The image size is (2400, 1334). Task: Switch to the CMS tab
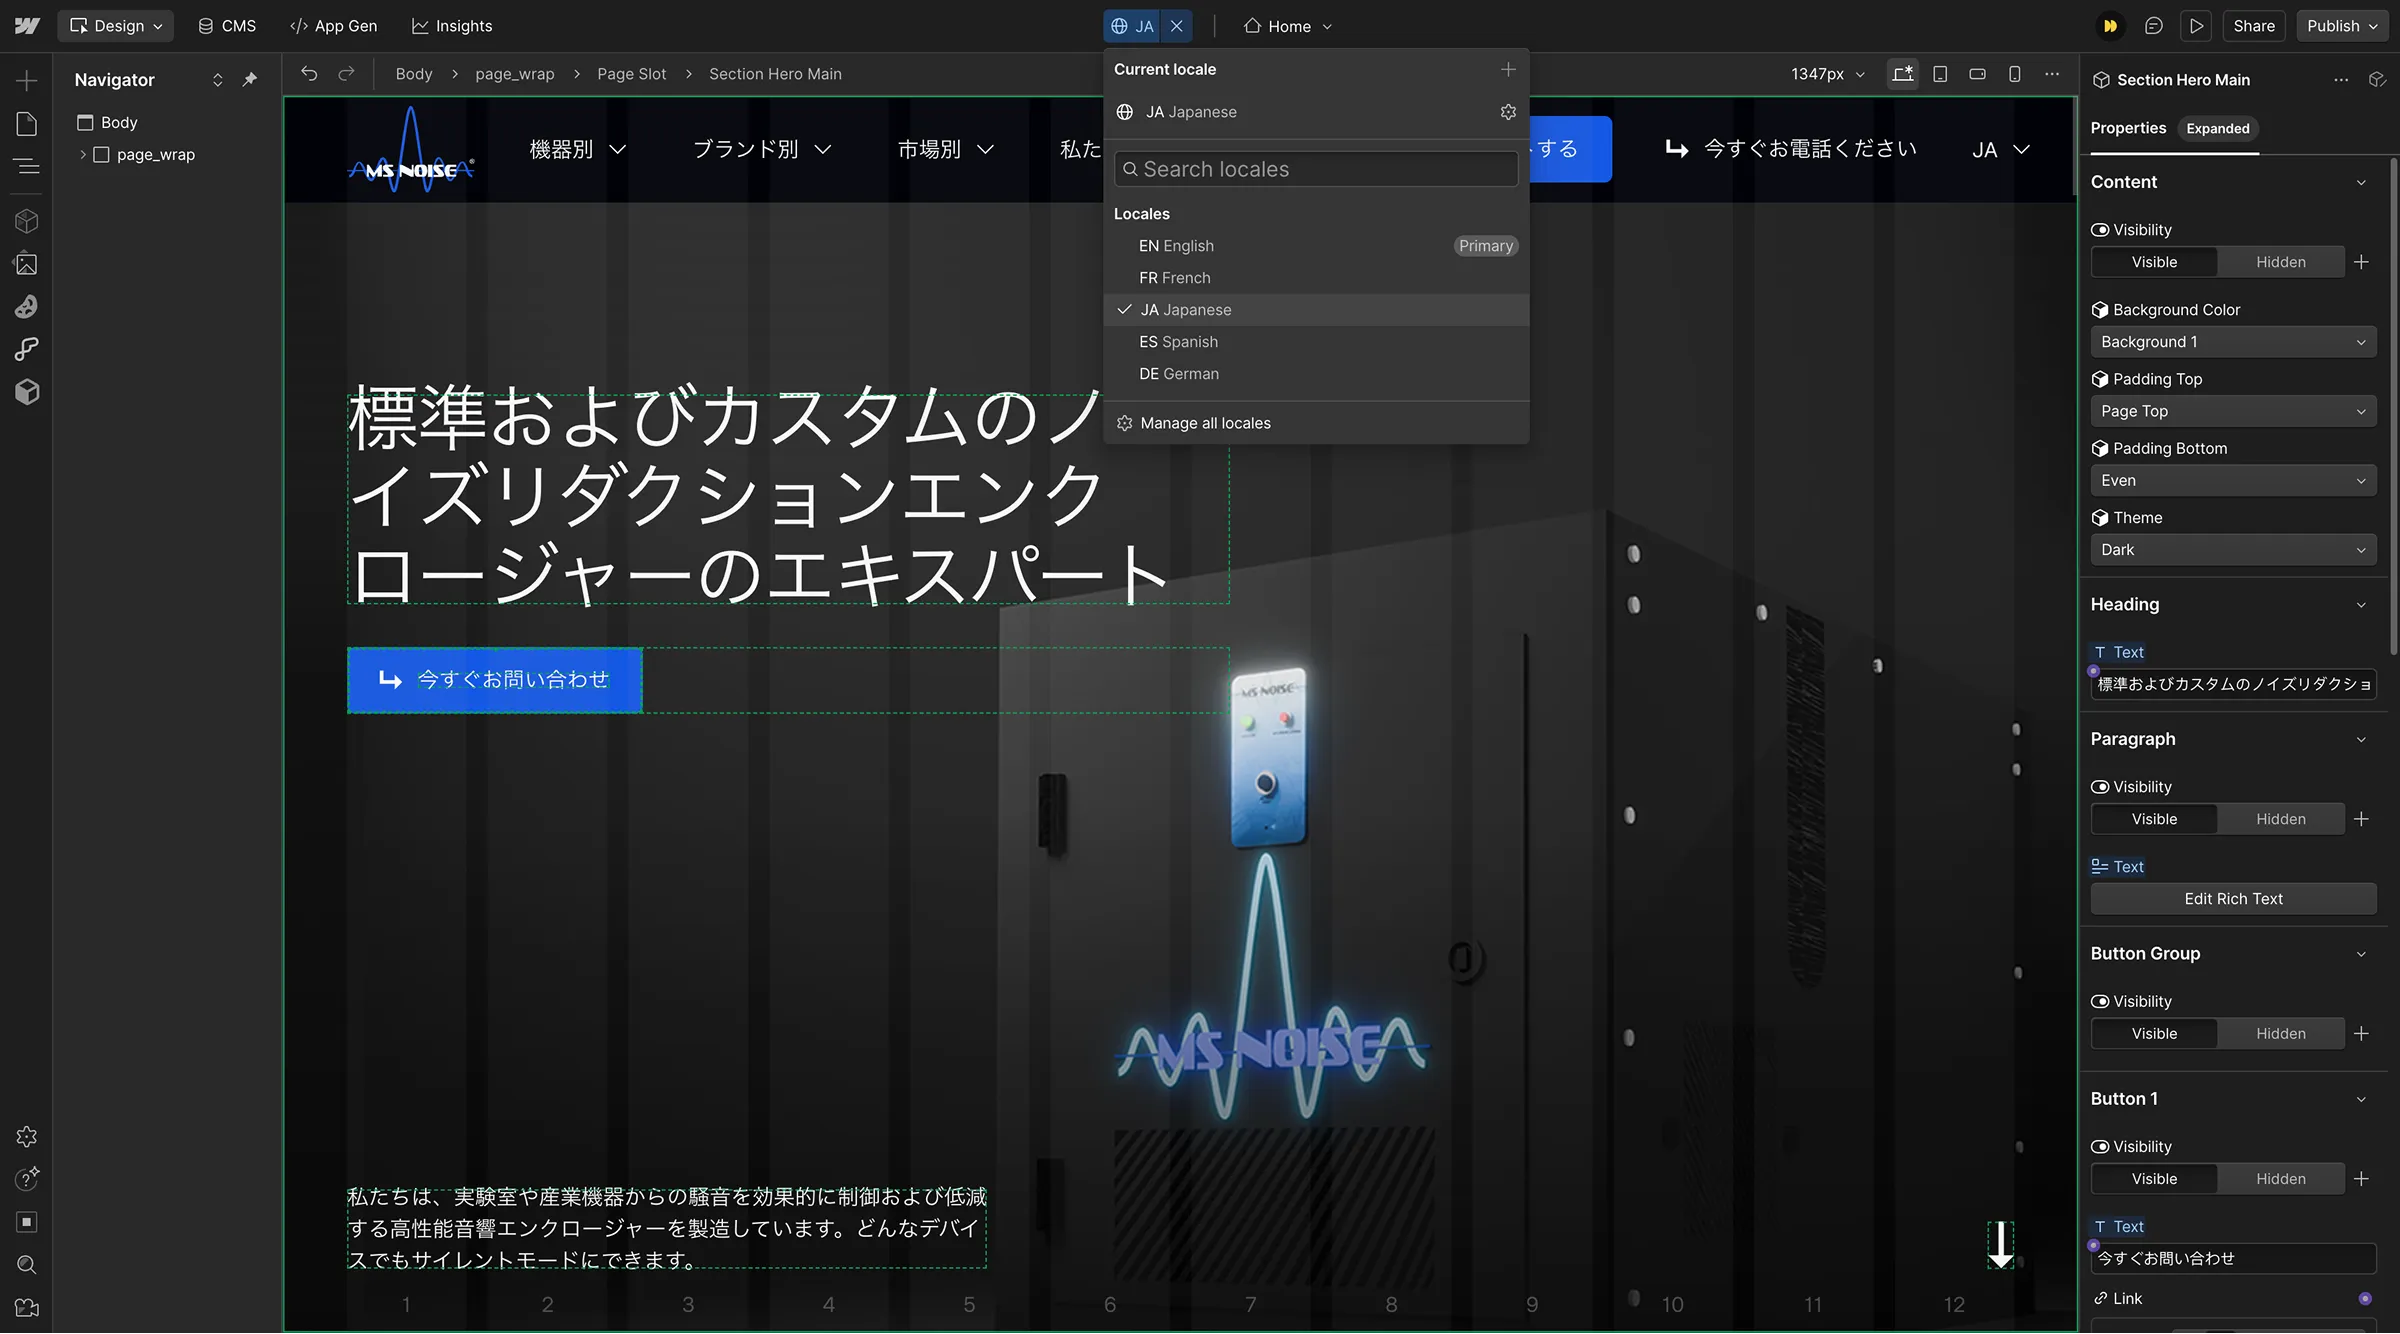pos(228,26)
